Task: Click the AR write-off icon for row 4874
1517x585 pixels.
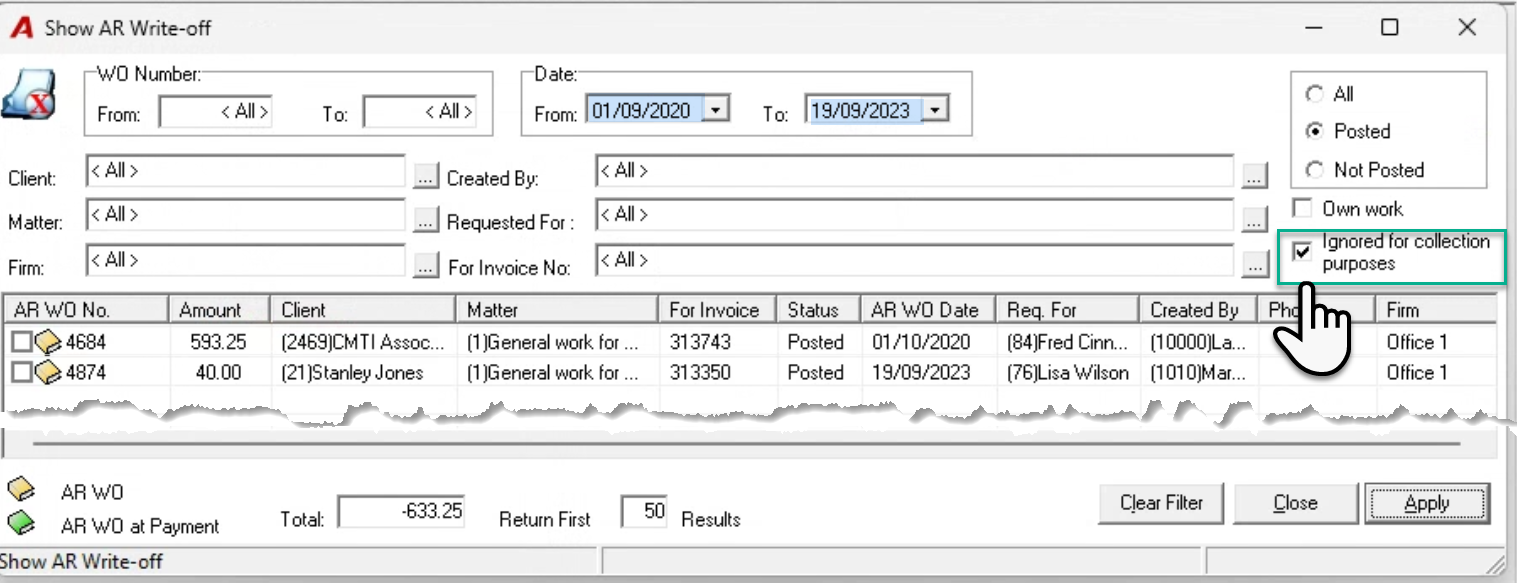Action: click(47, 372)
